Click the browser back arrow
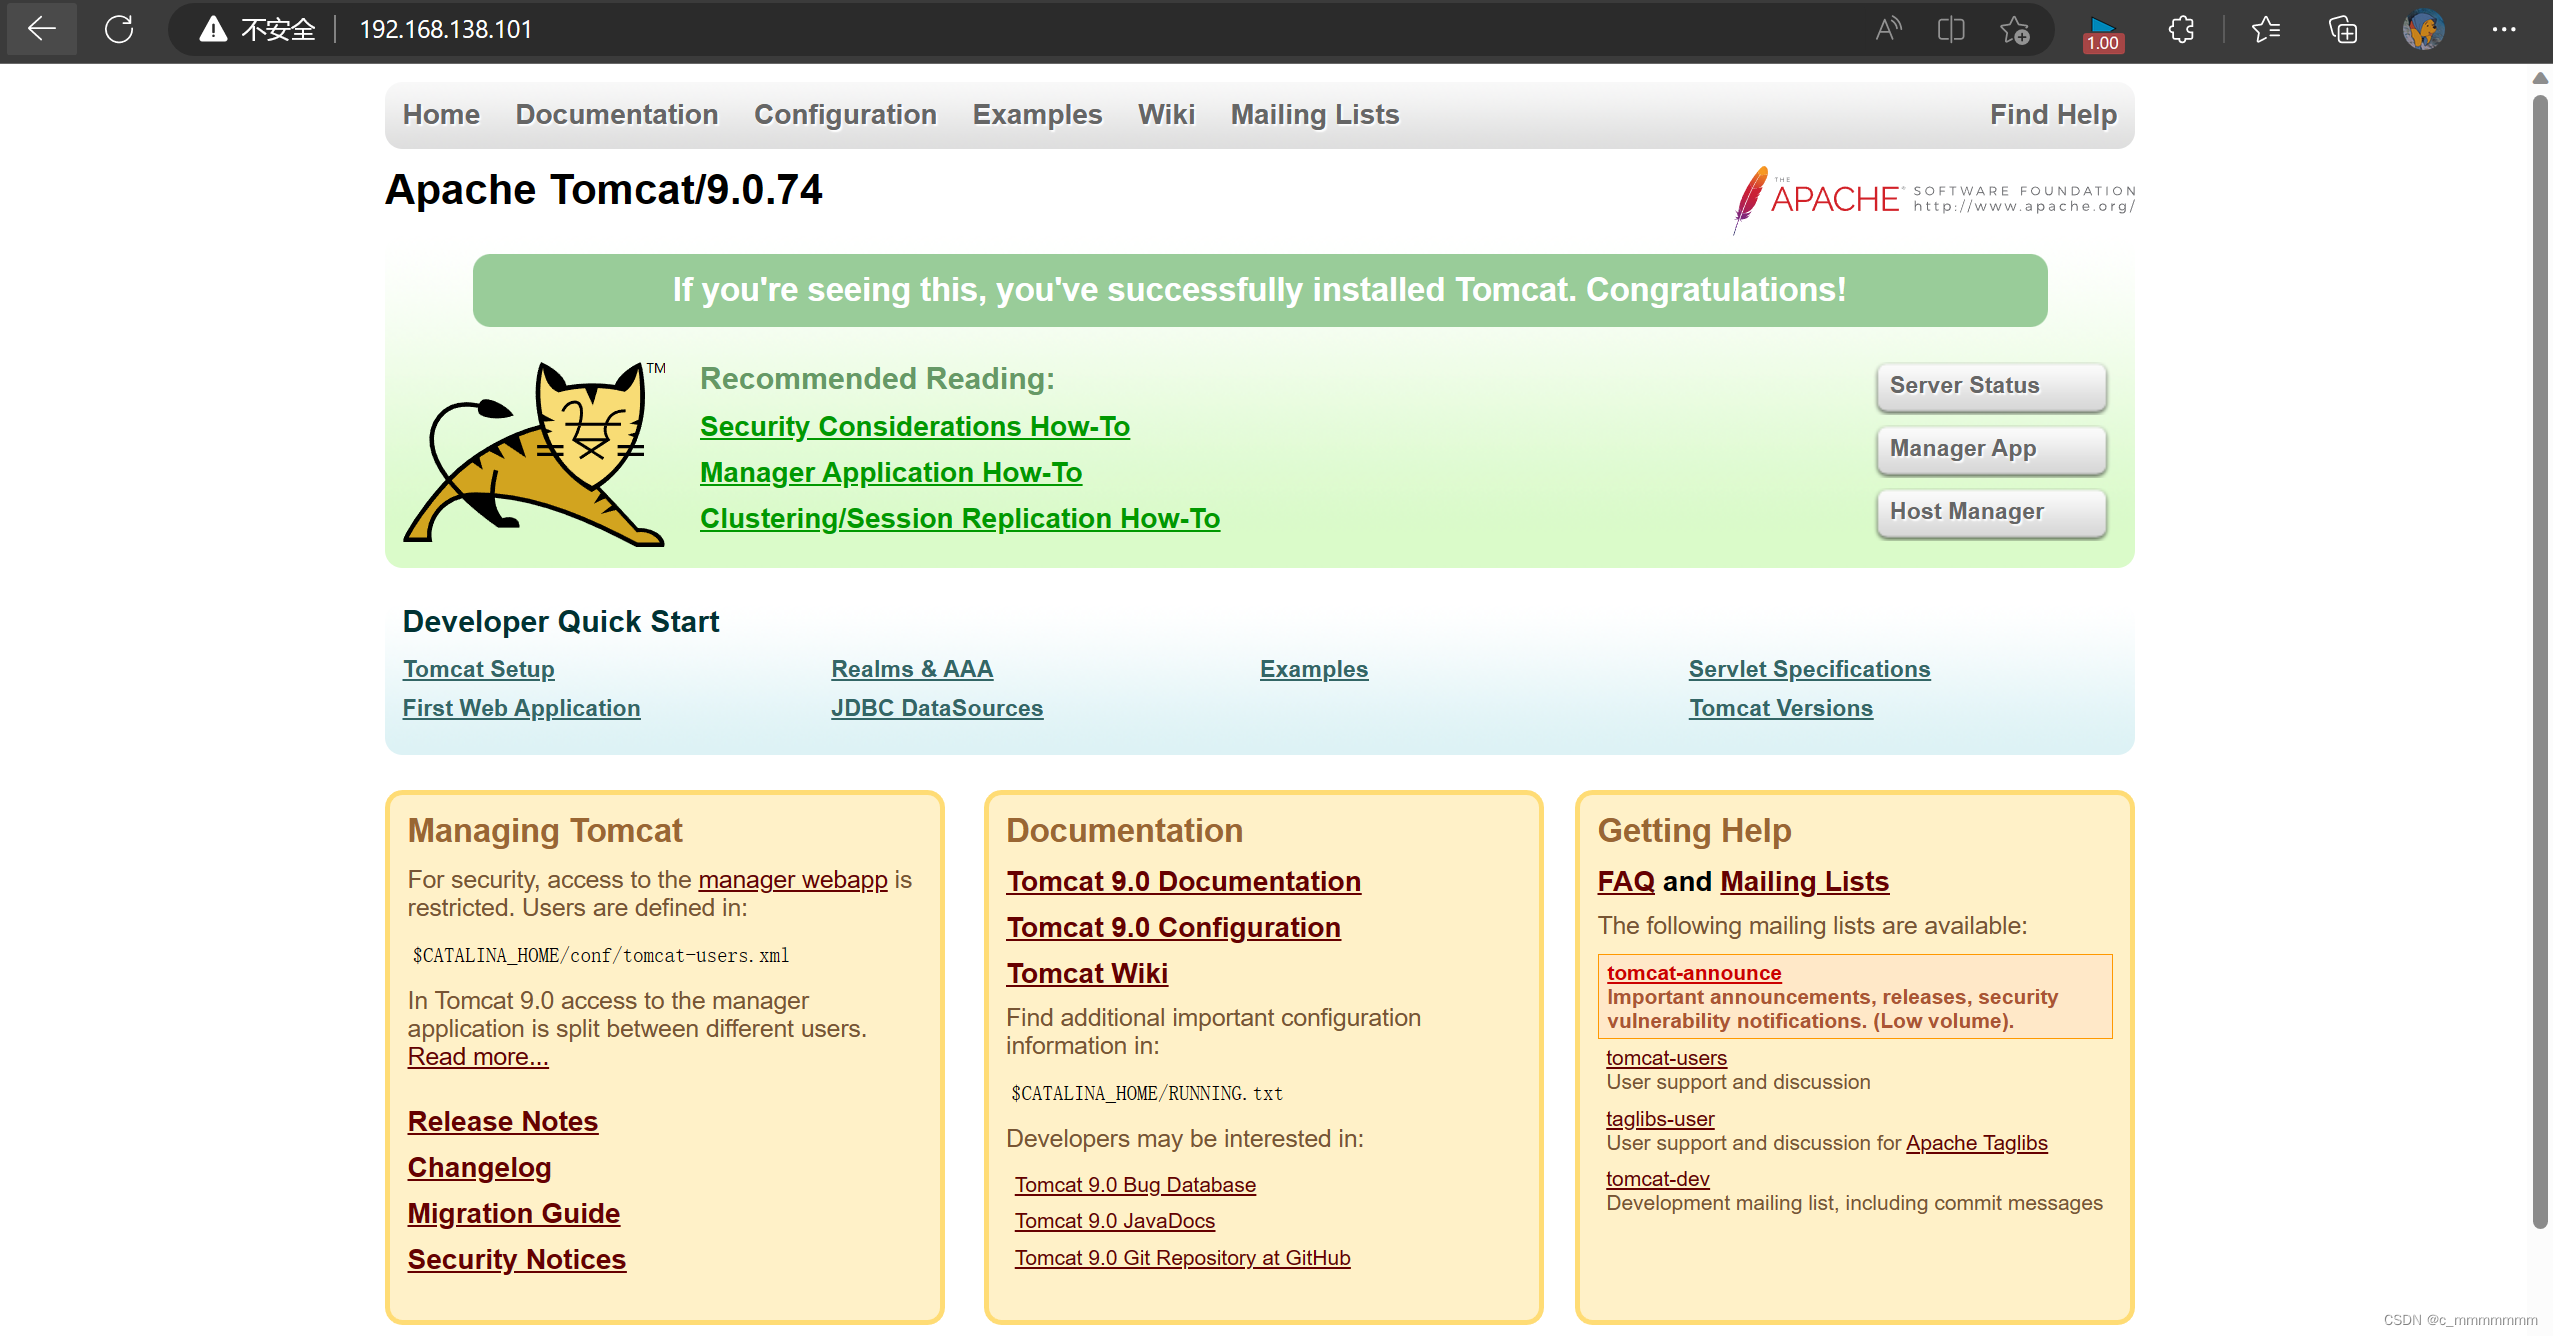Image resolution: width=2553 pixels, height=1336 pixels. pyautogui.click(x=41, y=29)
